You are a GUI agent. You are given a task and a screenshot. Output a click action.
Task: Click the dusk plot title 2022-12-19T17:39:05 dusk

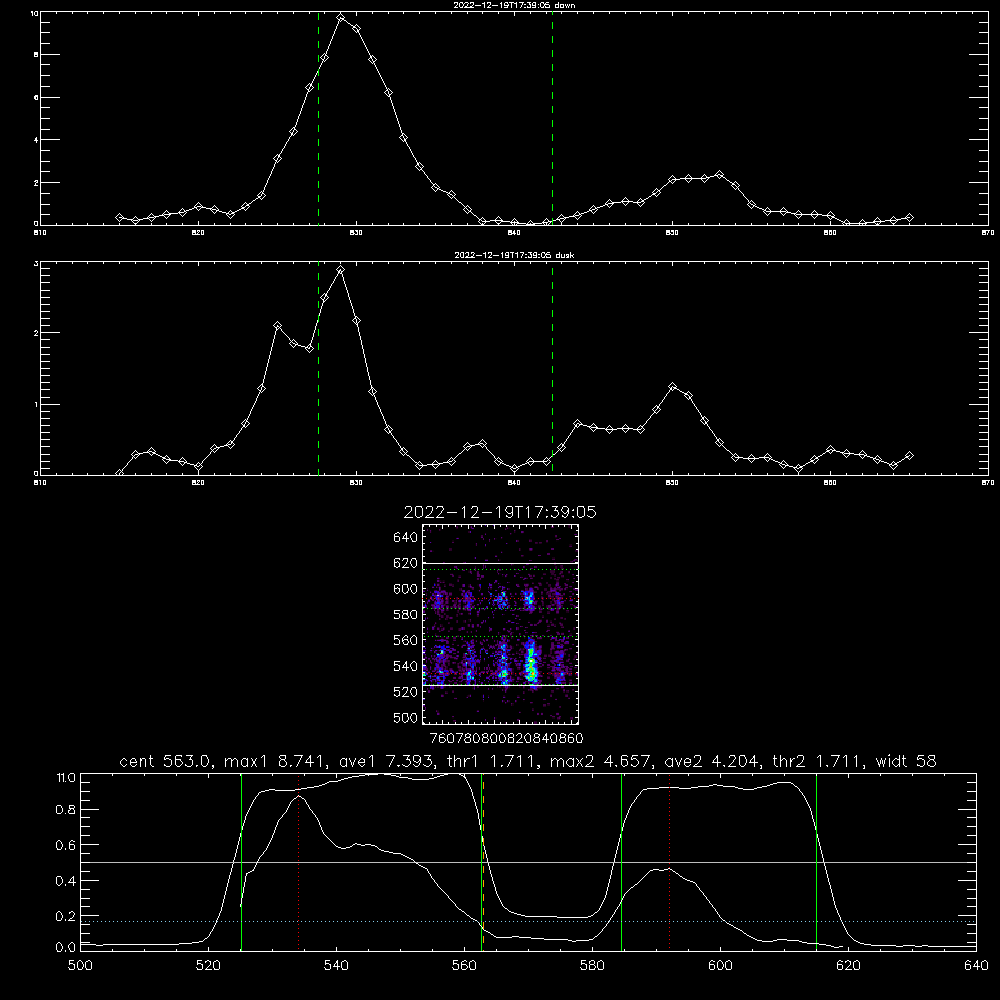click(514, 255)
